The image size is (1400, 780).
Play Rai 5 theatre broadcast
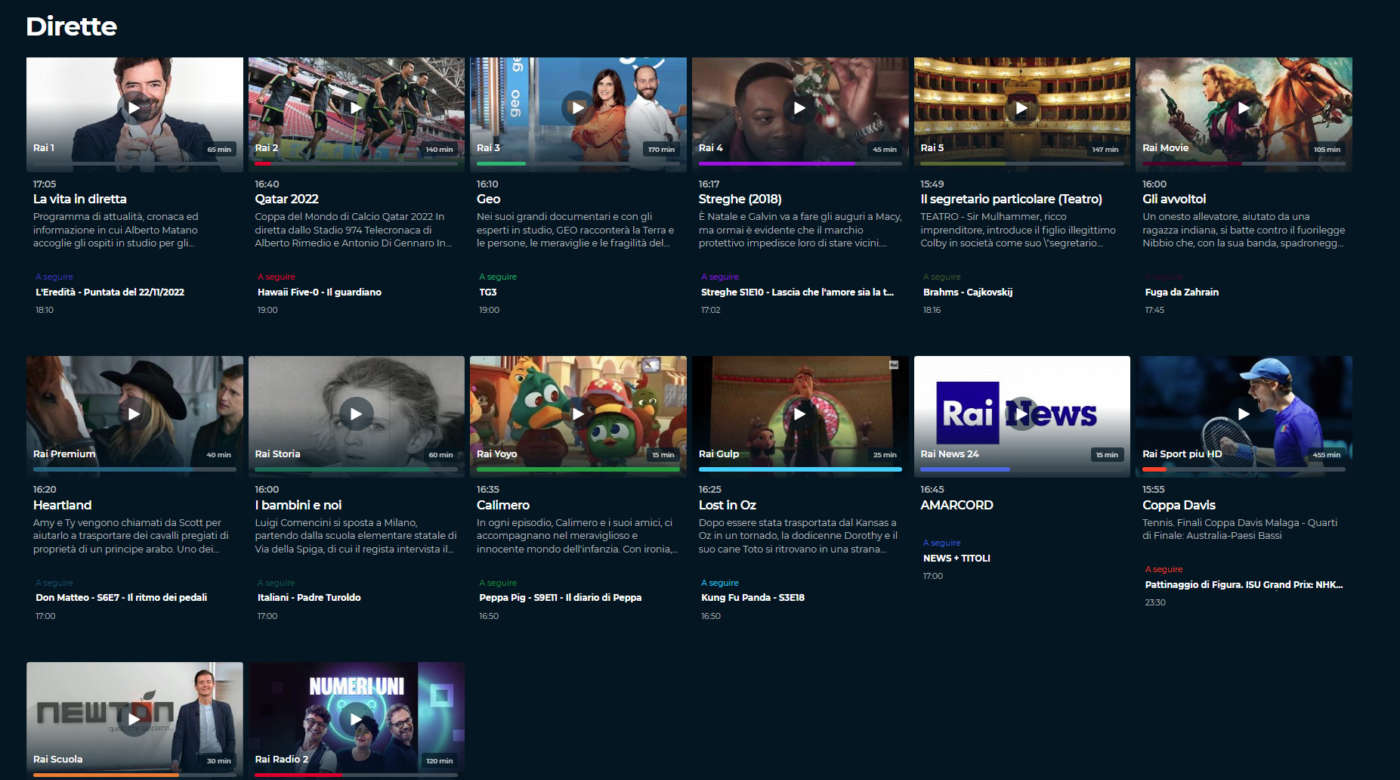(1021, 108)
